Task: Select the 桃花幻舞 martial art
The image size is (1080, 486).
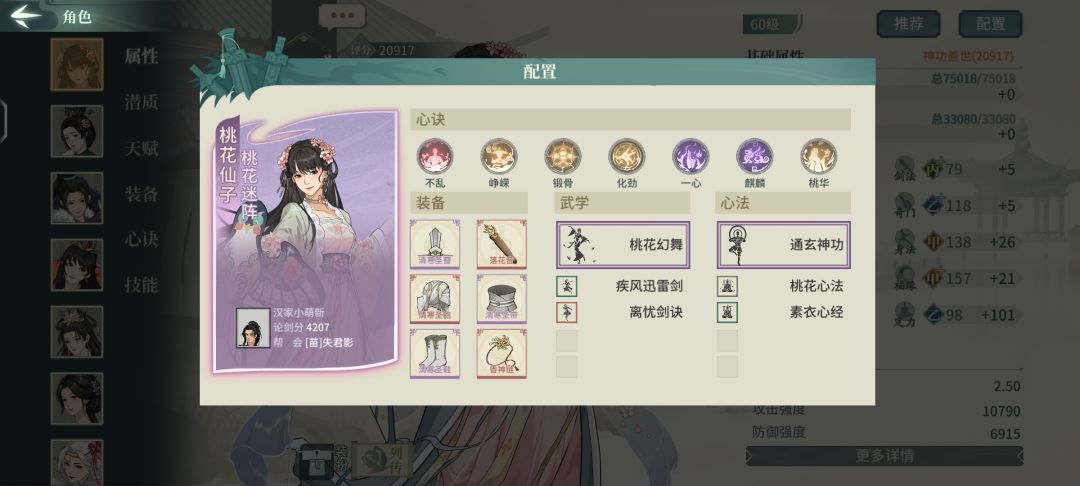Action: point(623,244)
